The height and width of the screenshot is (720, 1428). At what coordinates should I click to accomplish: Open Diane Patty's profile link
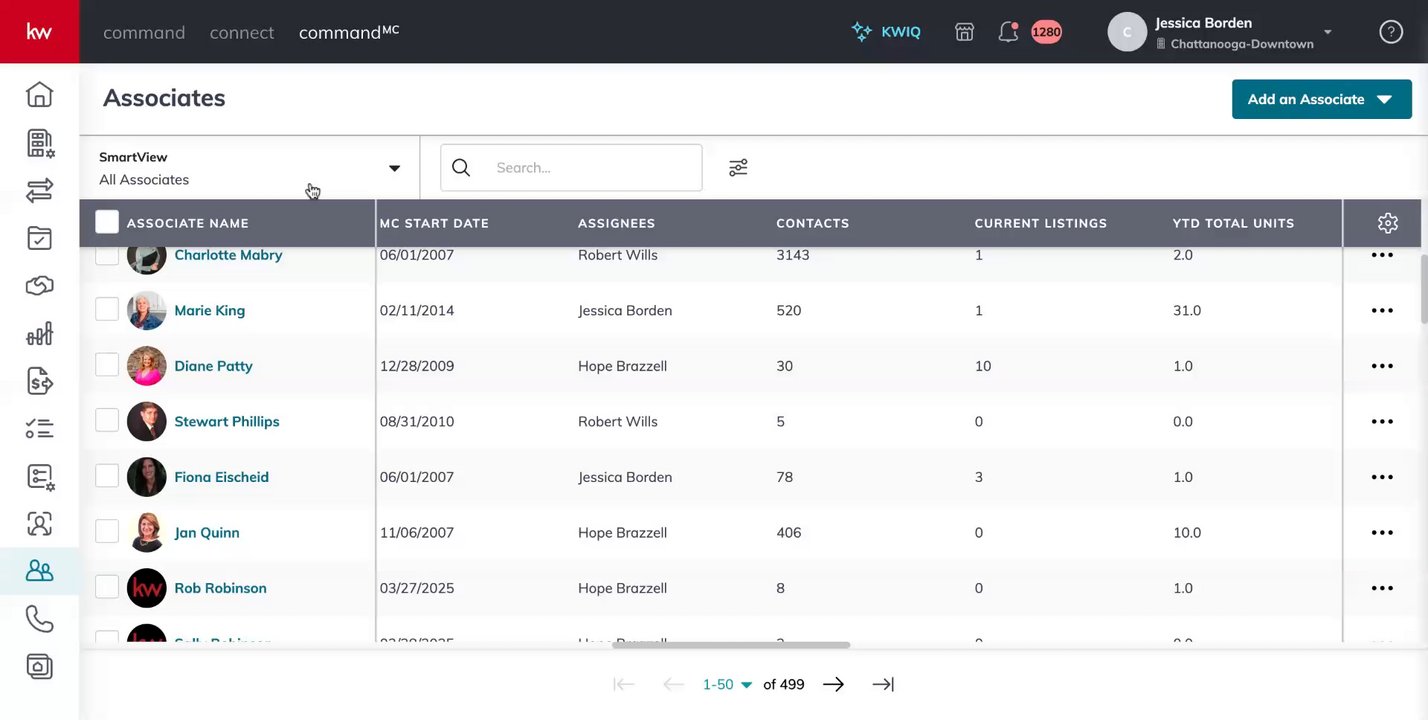(x=213, y=366)
